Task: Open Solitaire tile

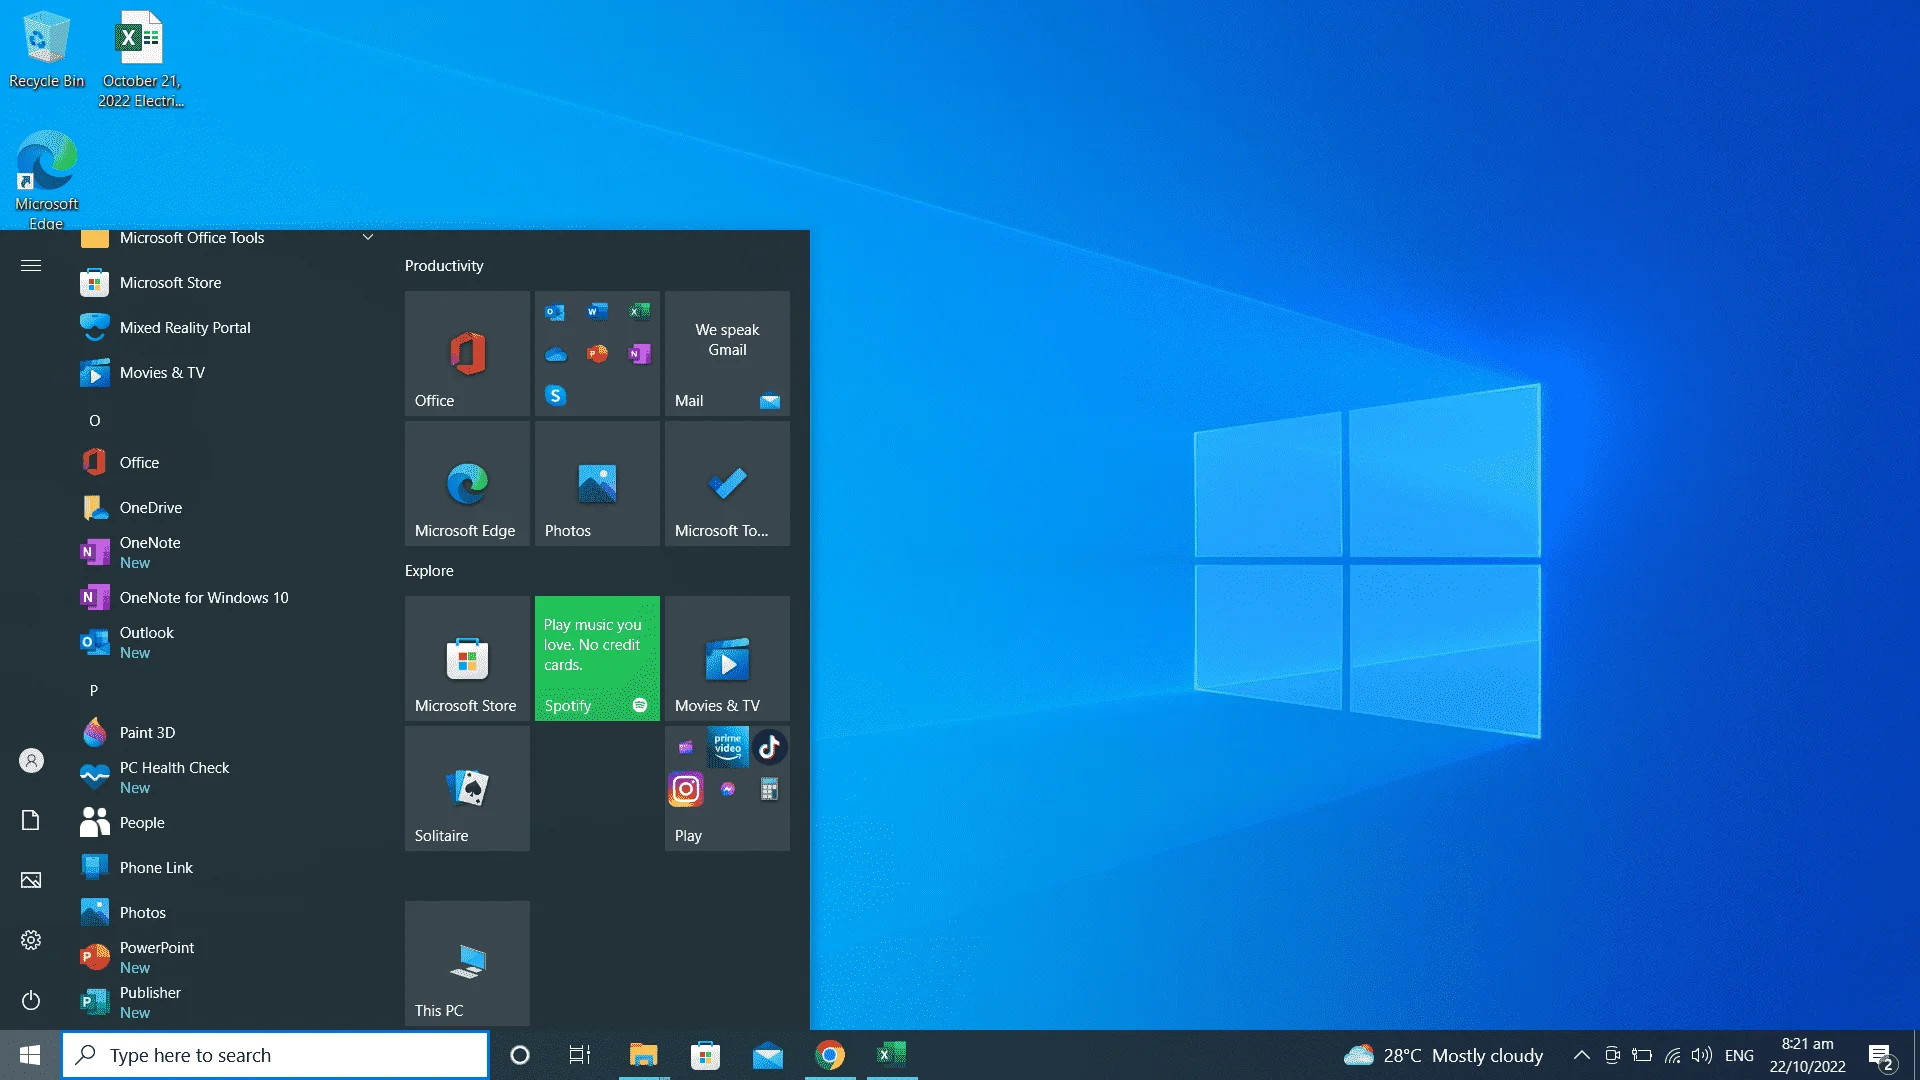Action: (x=467, y=788)
